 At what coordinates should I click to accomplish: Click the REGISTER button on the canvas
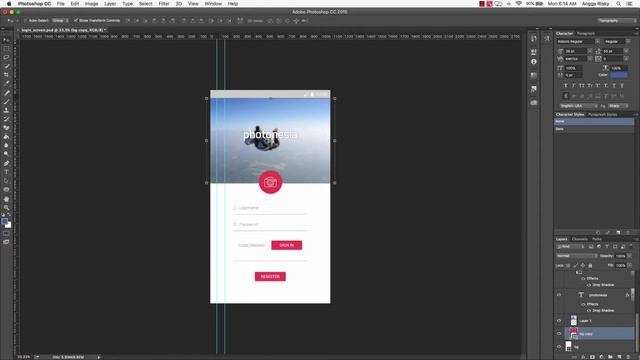coord(270,277)
